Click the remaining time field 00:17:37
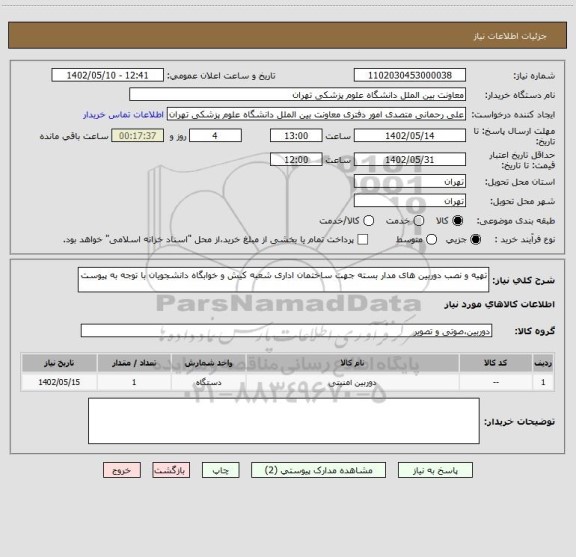576x557 pixels. click(138, 136)
